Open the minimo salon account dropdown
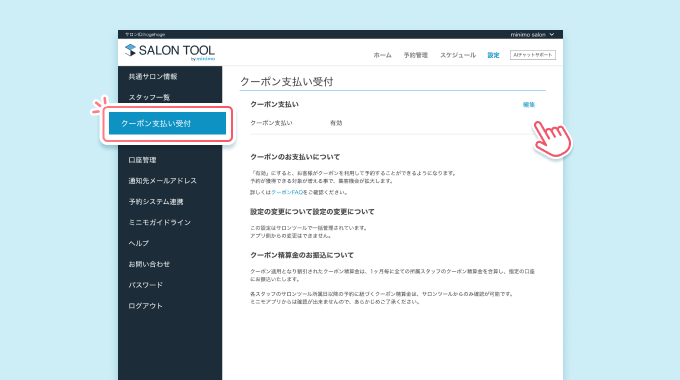 [x=532, y=34]
